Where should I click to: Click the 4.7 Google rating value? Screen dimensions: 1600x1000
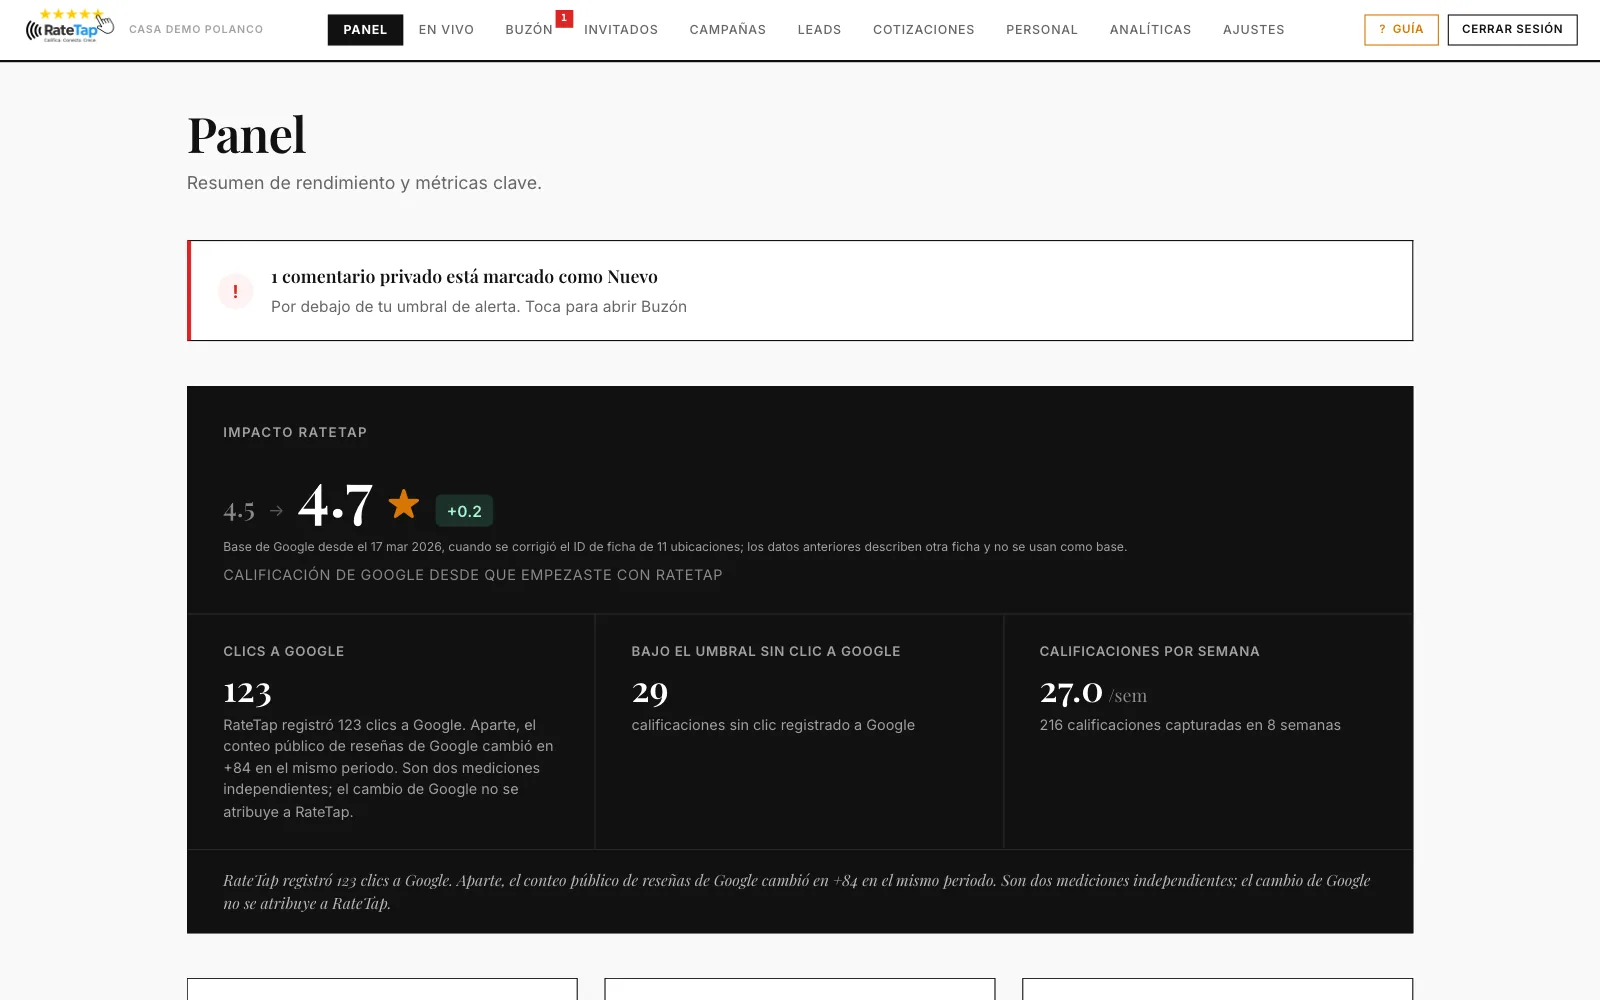coord(335,505)
